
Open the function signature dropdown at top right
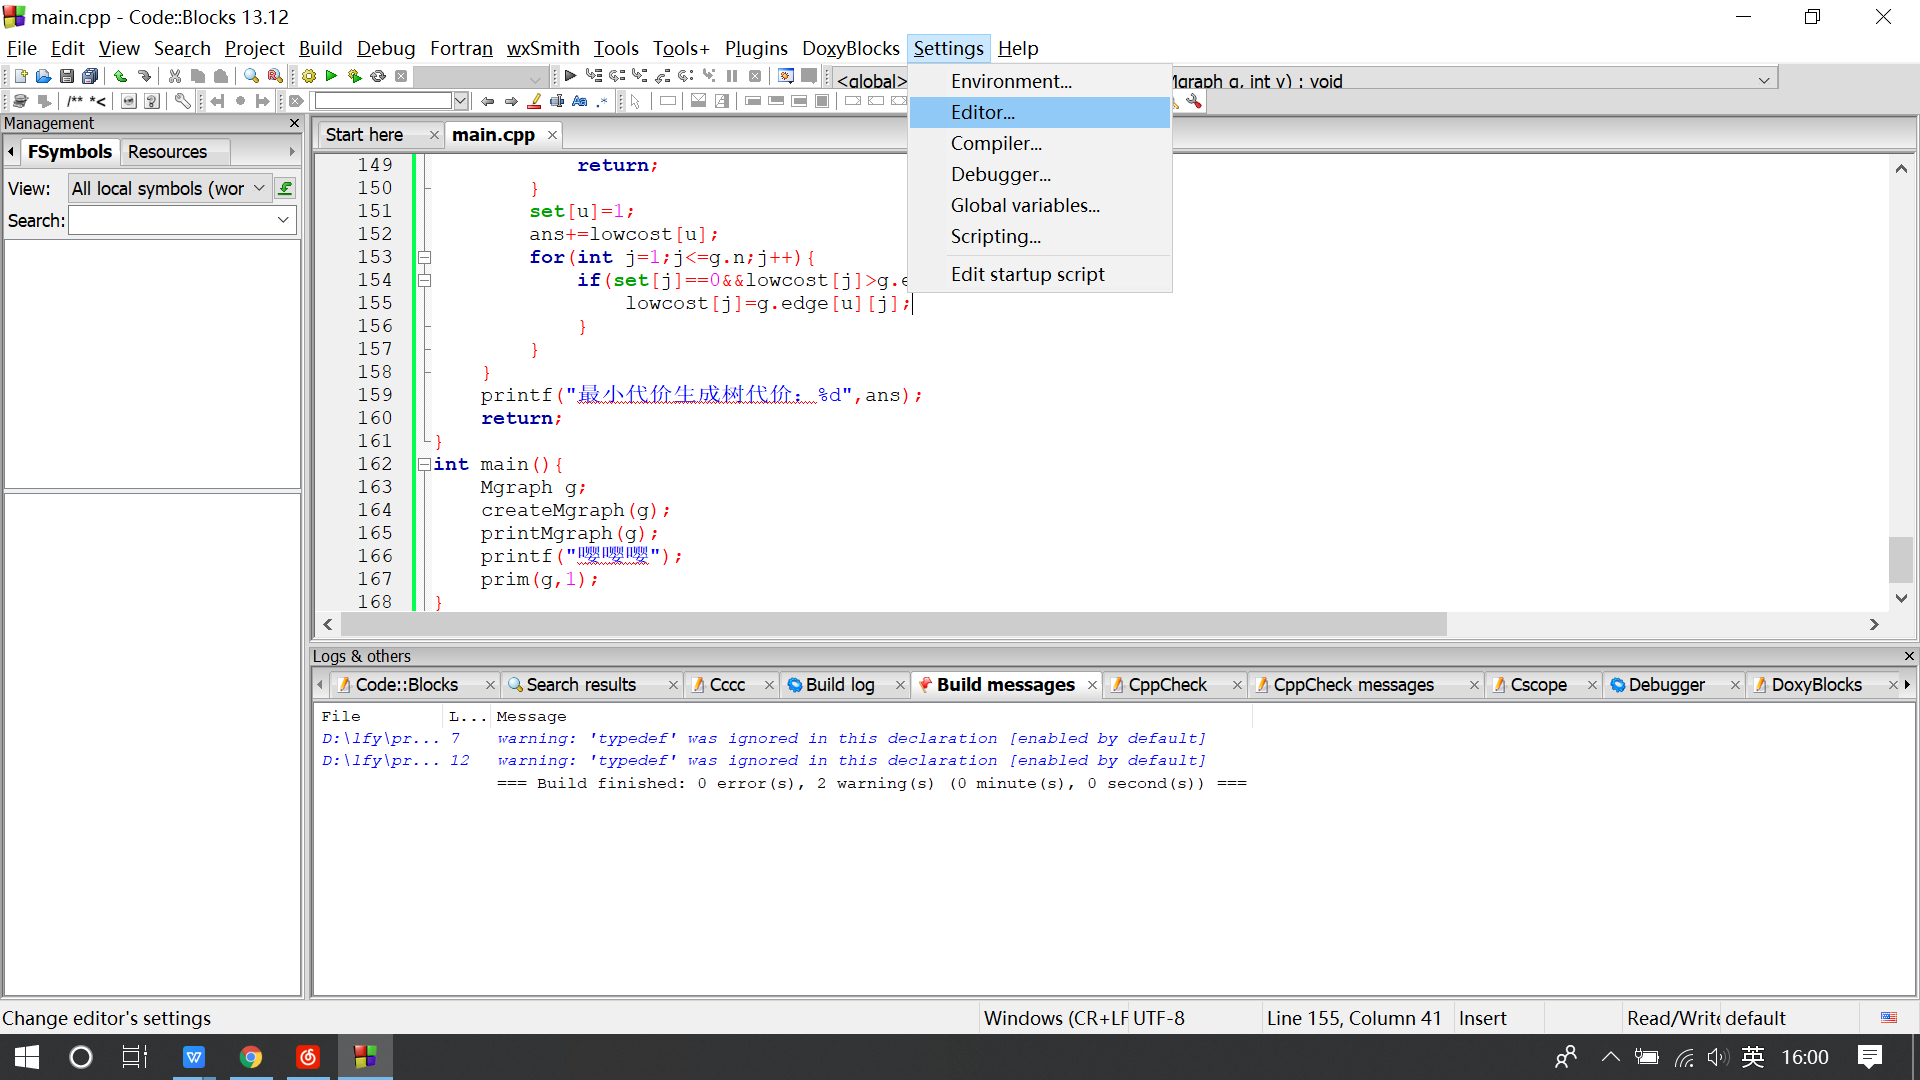(1764, 81)
